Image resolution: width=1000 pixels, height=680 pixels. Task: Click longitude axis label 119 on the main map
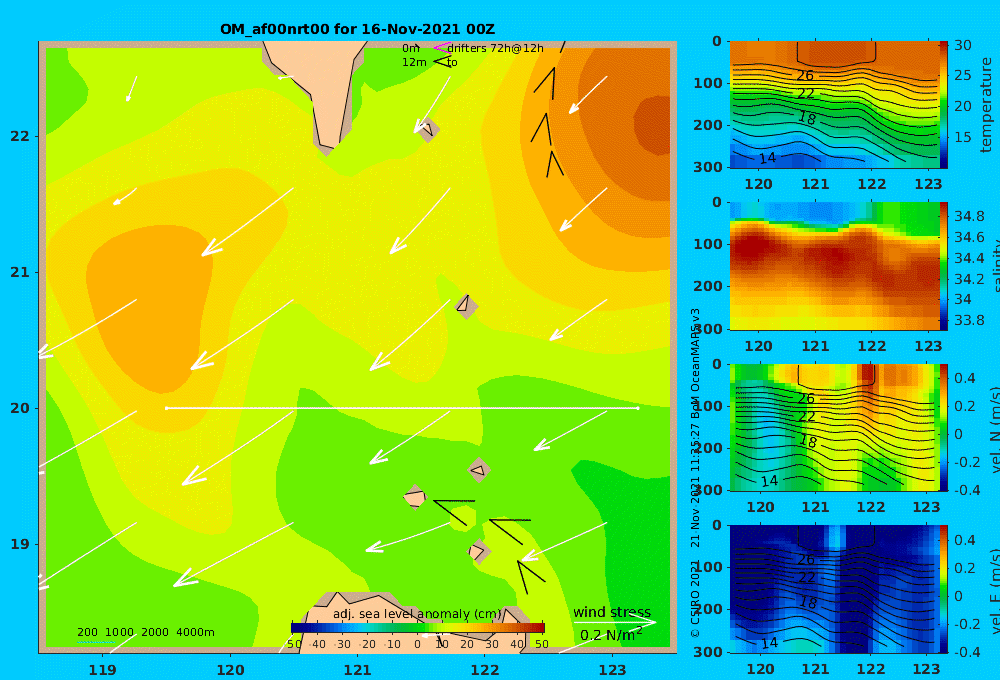(x=102, y=670)
